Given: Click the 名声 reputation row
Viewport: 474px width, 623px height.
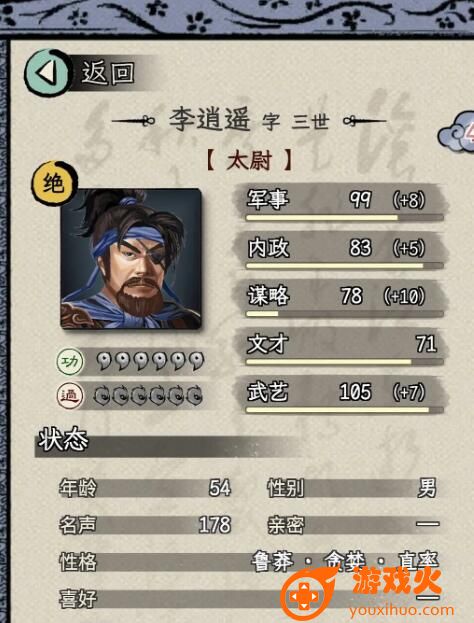Looking at the screenshot, I should click(145, 524).
